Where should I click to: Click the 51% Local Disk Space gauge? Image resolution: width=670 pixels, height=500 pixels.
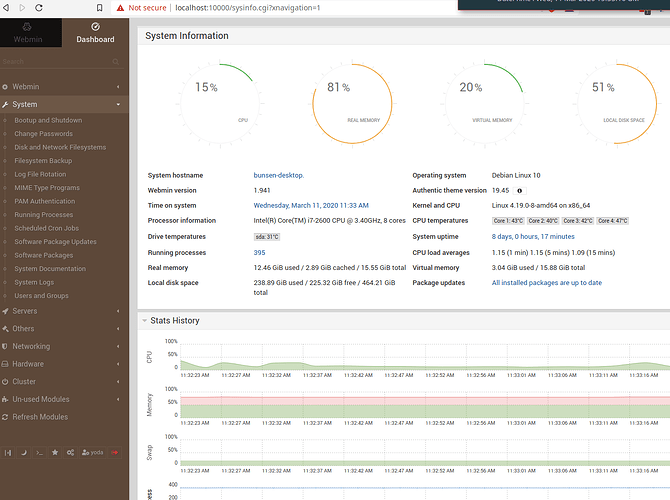[617, 103]
